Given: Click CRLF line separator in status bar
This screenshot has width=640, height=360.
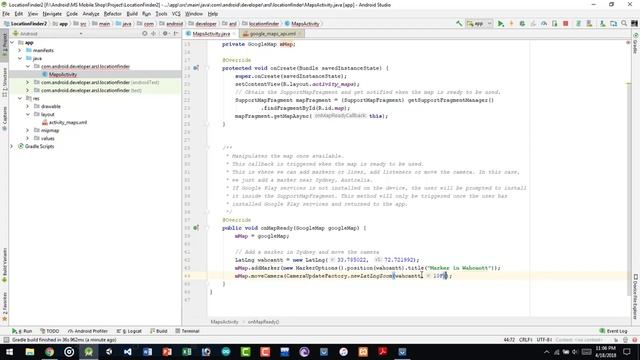Looking at the screenshot, I should pyautogui.click(x=525, y=340).
